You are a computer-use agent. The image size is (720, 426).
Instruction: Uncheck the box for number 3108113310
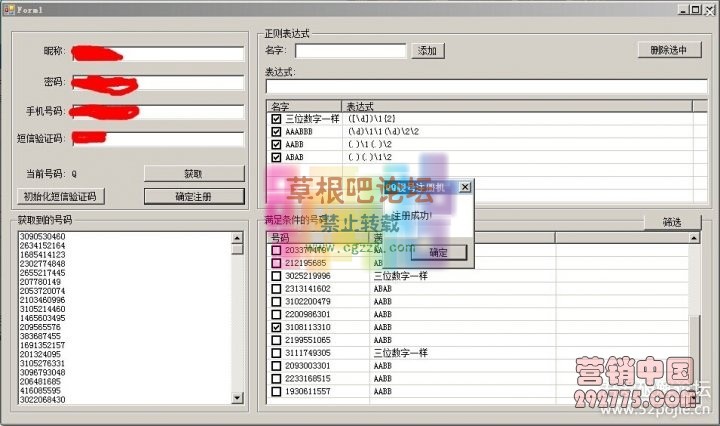point(276,327)
